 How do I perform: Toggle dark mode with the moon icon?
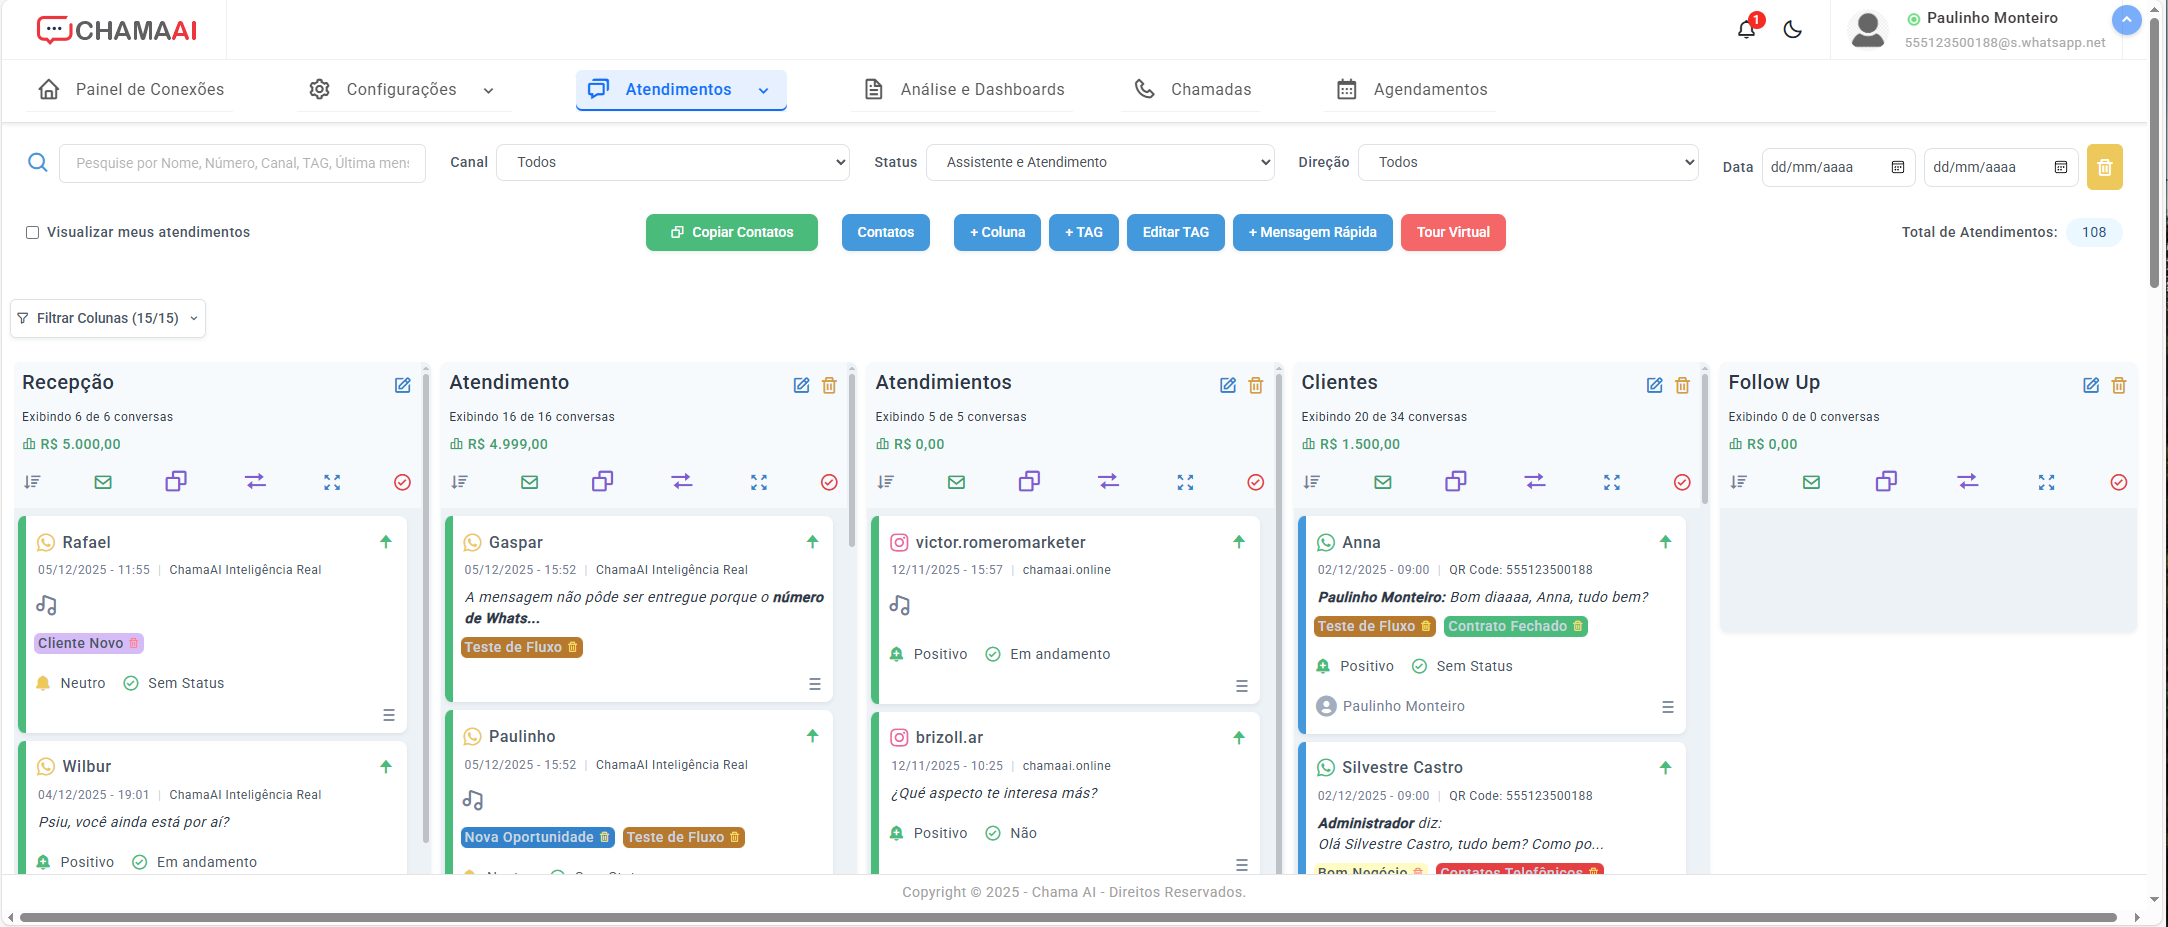click(x=1792, y=30)
